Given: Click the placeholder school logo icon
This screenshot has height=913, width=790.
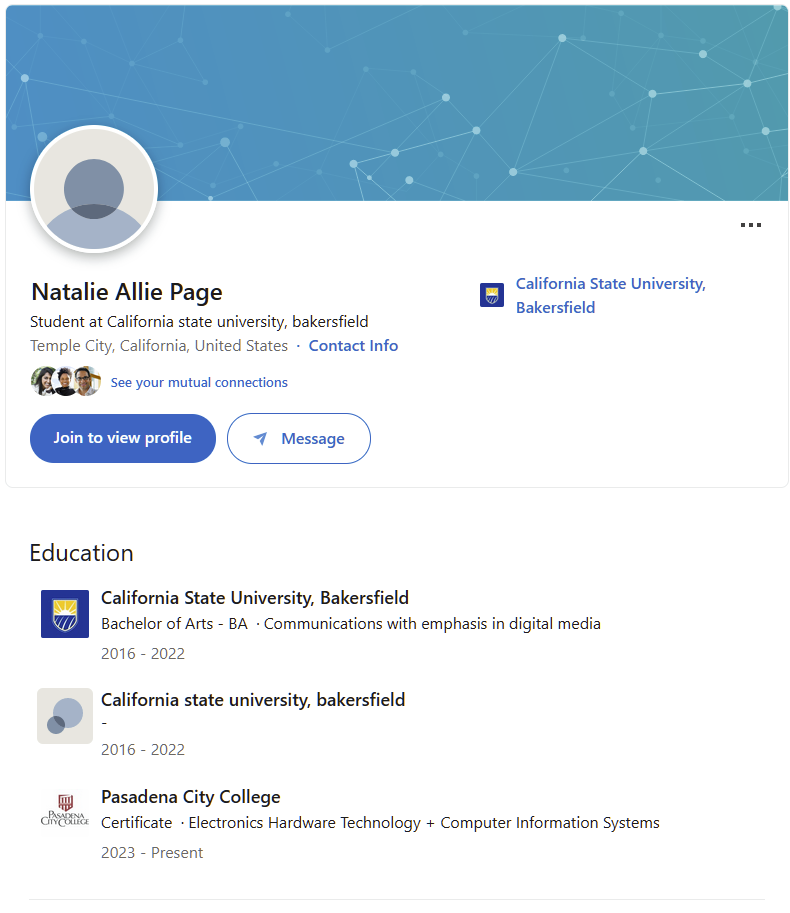Looking at the screenshot, I should pos(65,716).
